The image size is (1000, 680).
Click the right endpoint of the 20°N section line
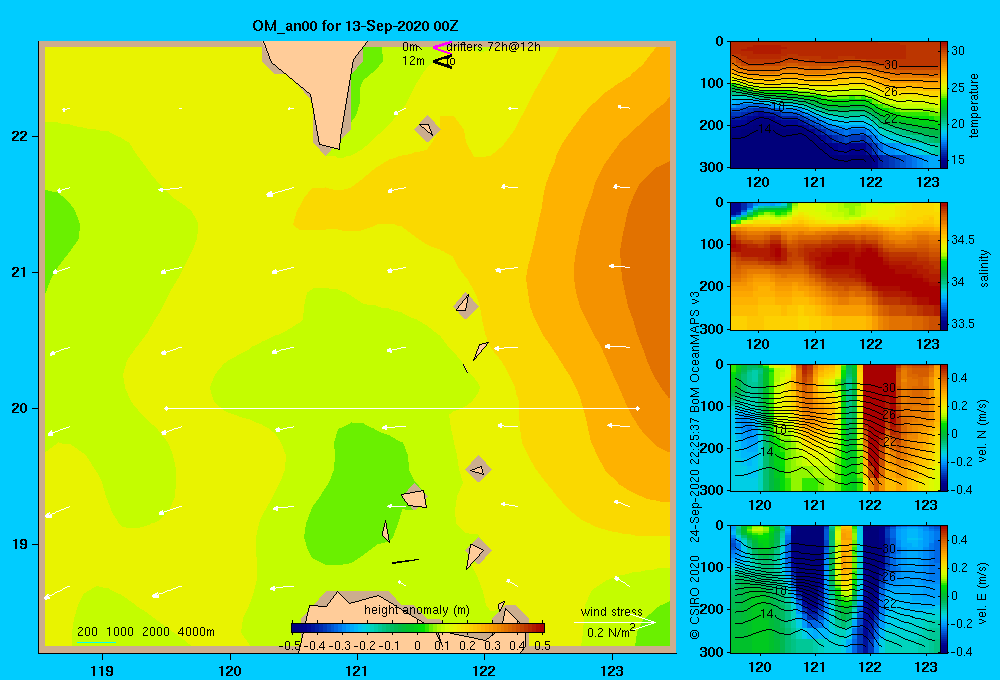[x=638, y=408]
